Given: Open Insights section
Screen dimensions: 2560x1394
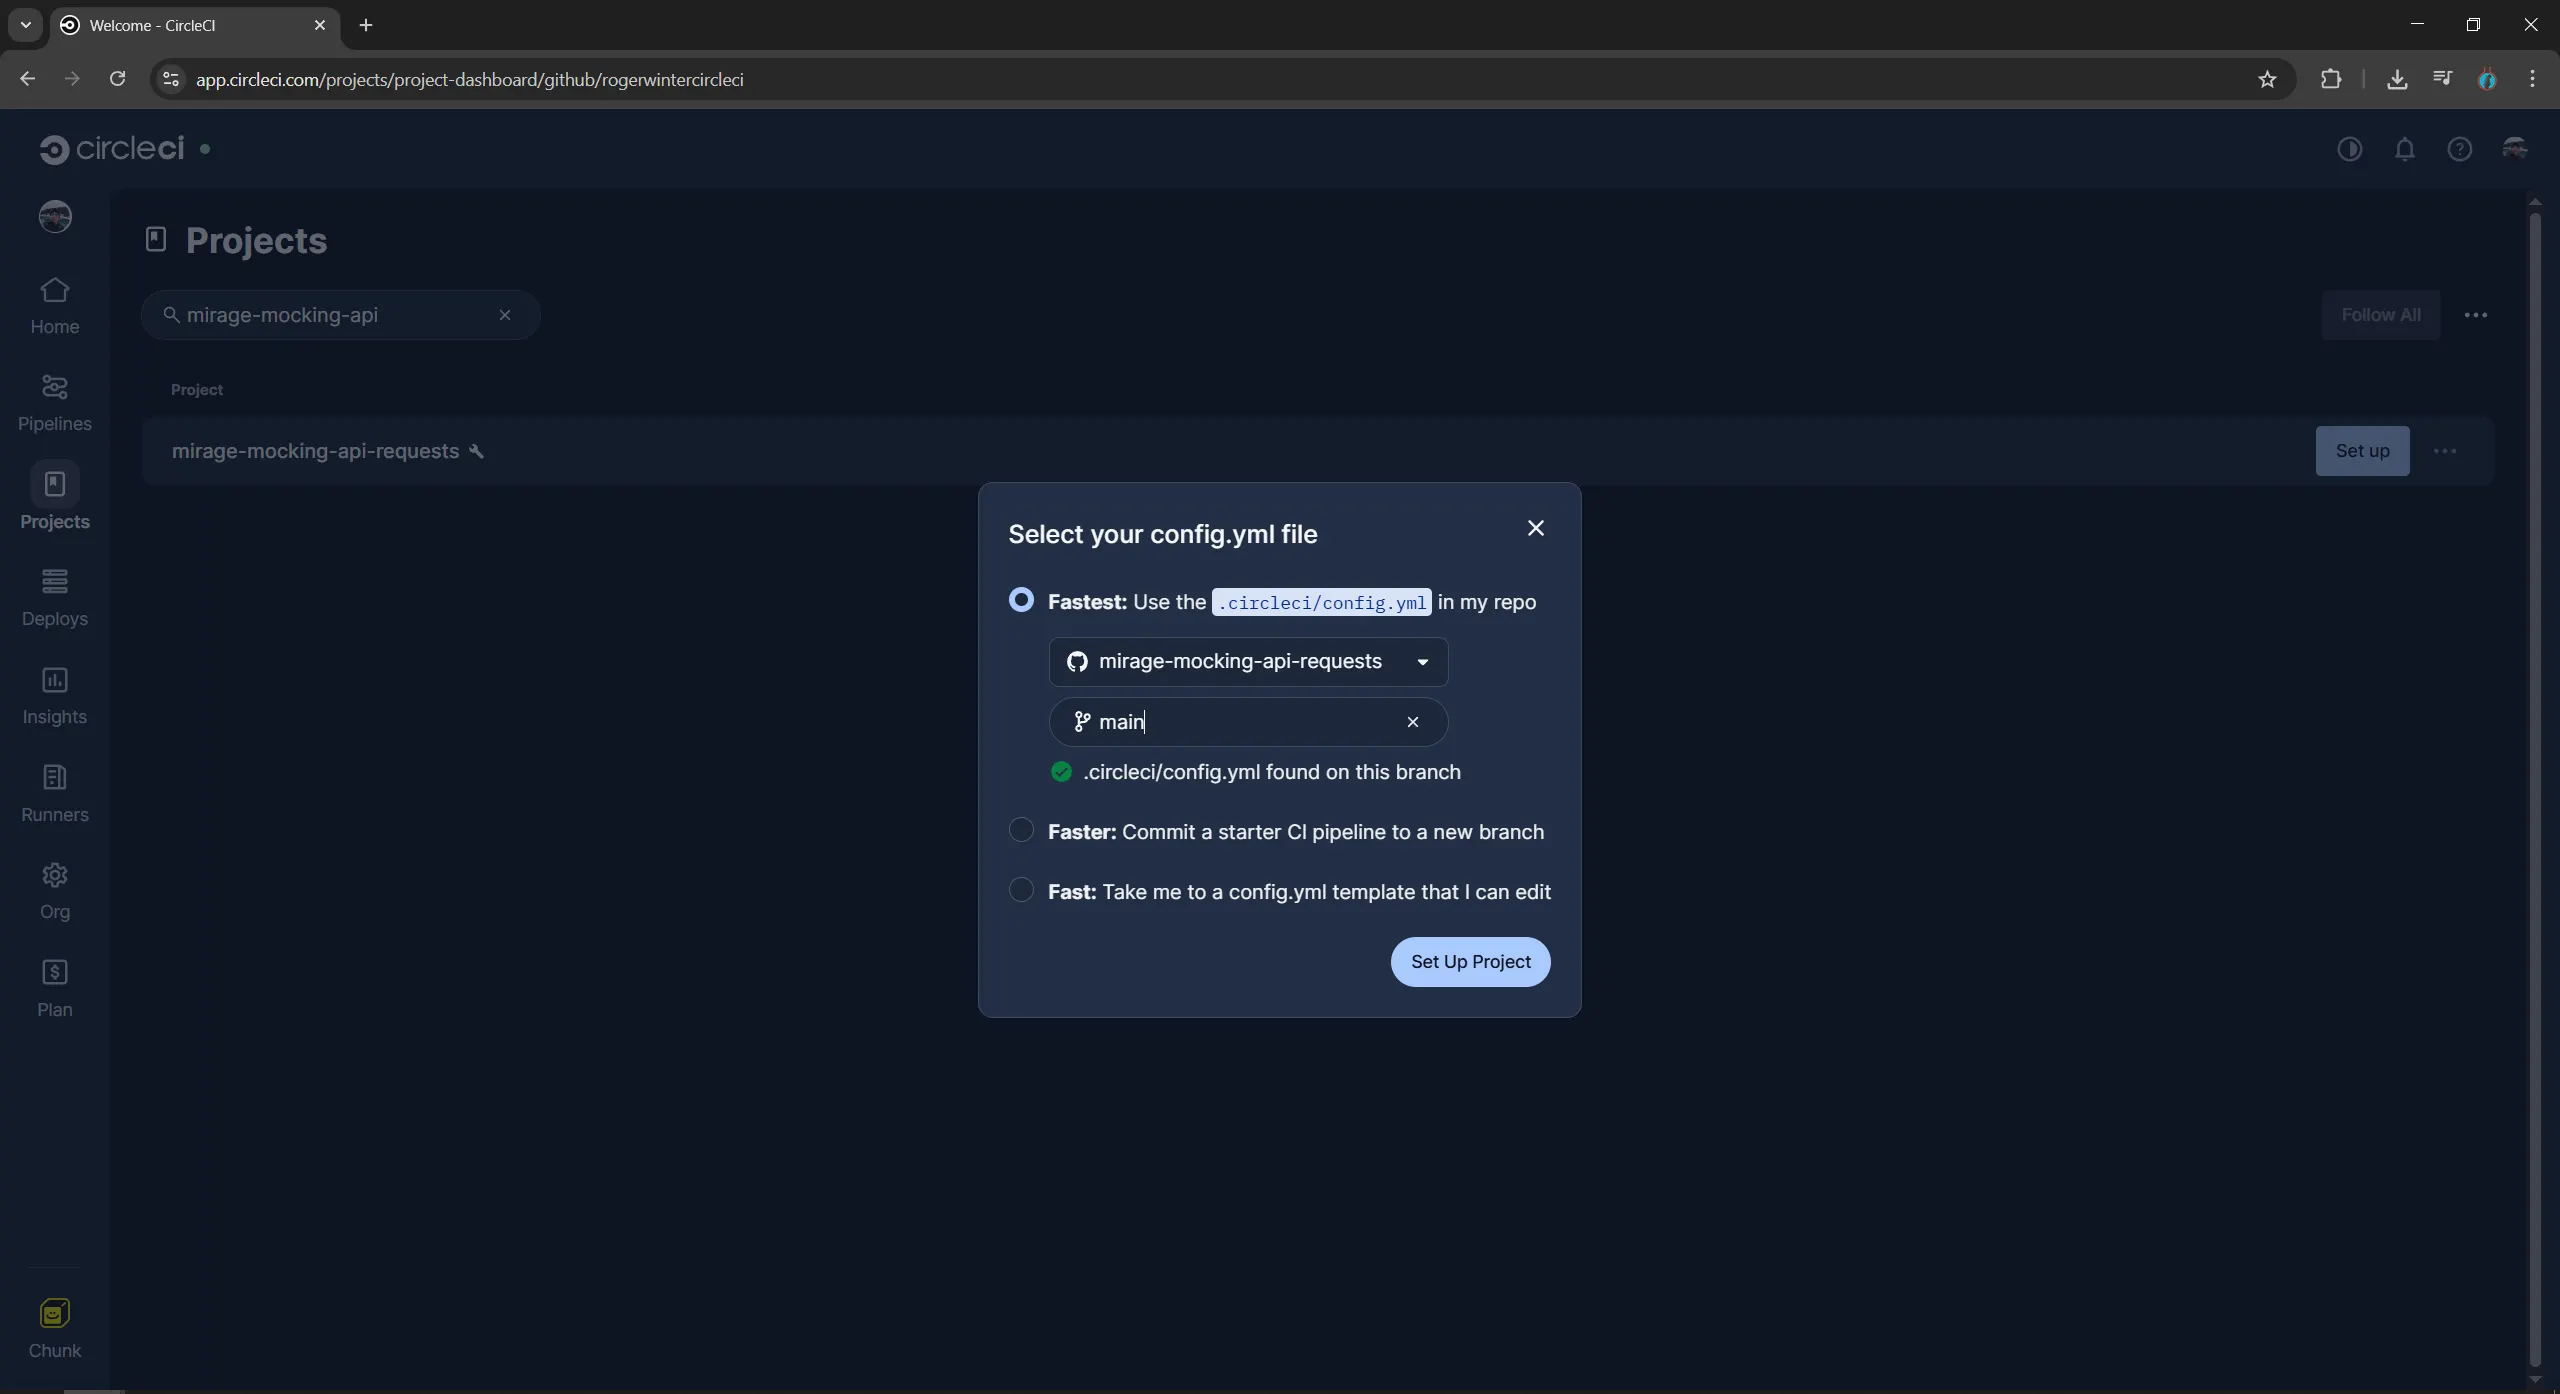Looking at the screenshot, I should coord(54,696).
